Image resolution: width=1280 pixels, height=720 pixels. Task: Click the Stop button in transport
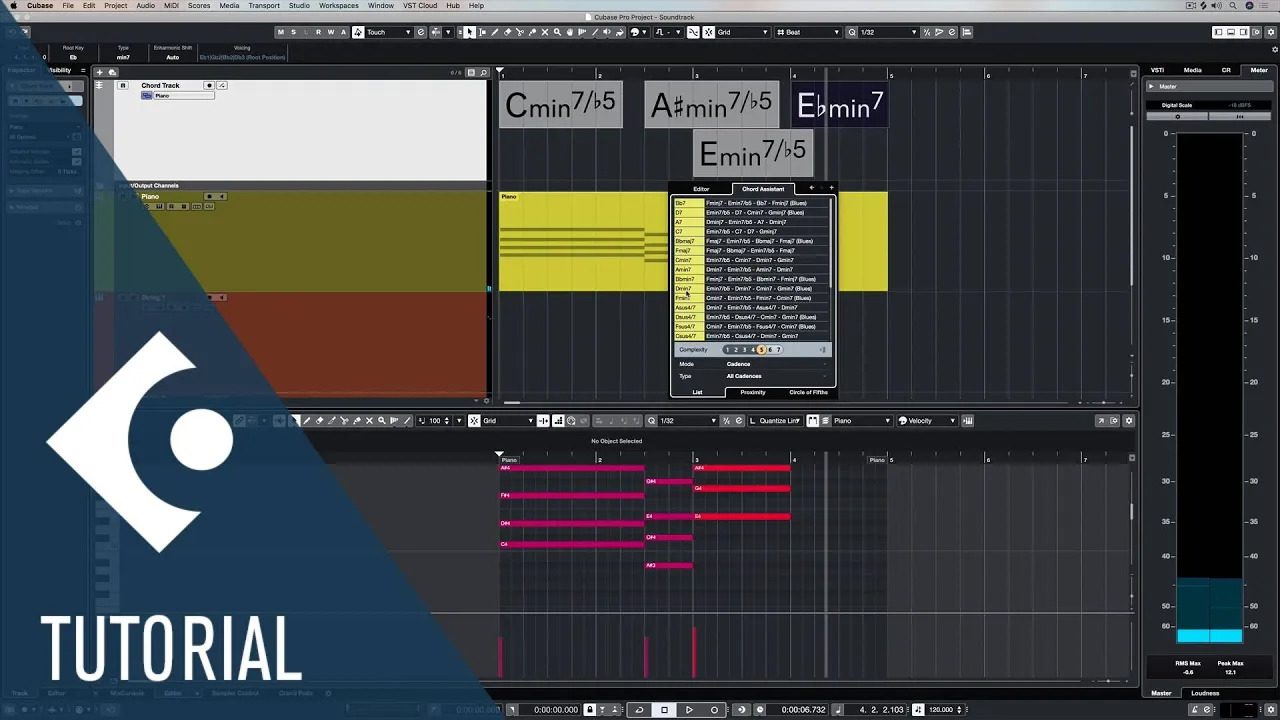[664, 710]
